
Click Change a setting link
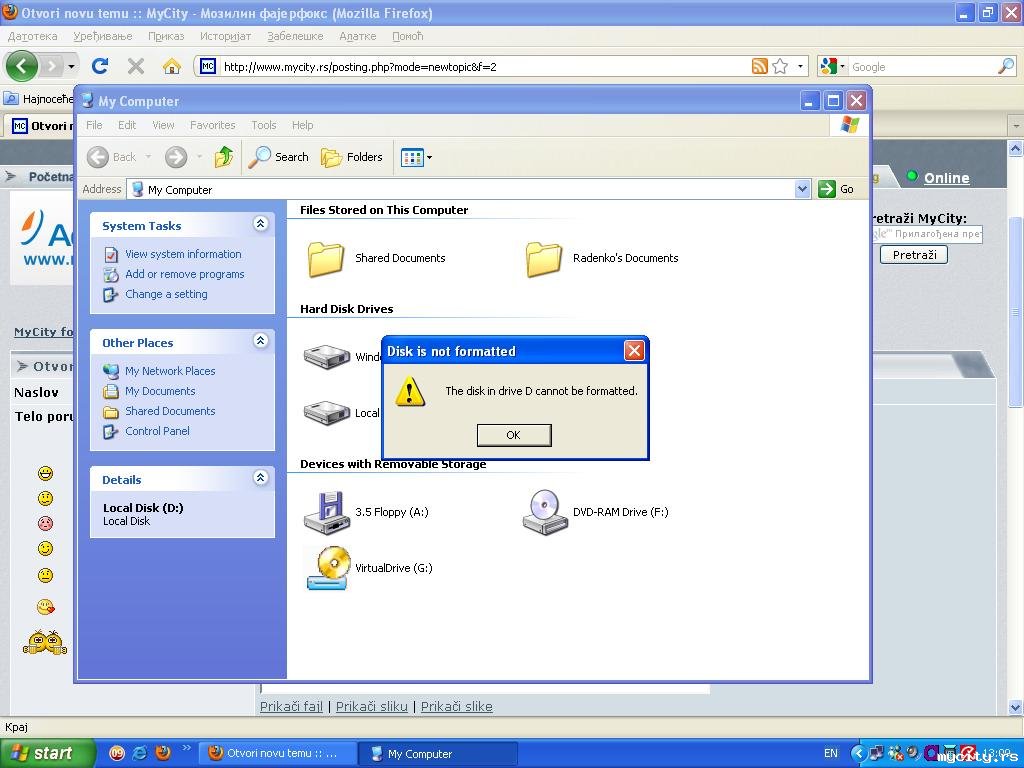click(x=167, y=295)
